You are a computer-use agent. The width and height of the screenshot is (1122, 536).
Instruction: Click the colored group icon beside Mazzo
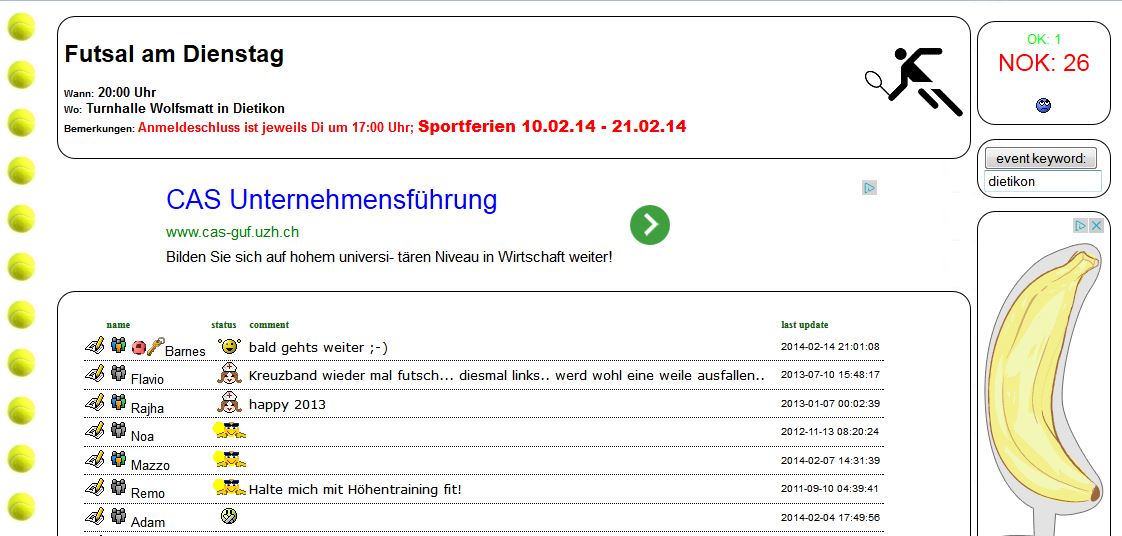click(x=118, y=459)
